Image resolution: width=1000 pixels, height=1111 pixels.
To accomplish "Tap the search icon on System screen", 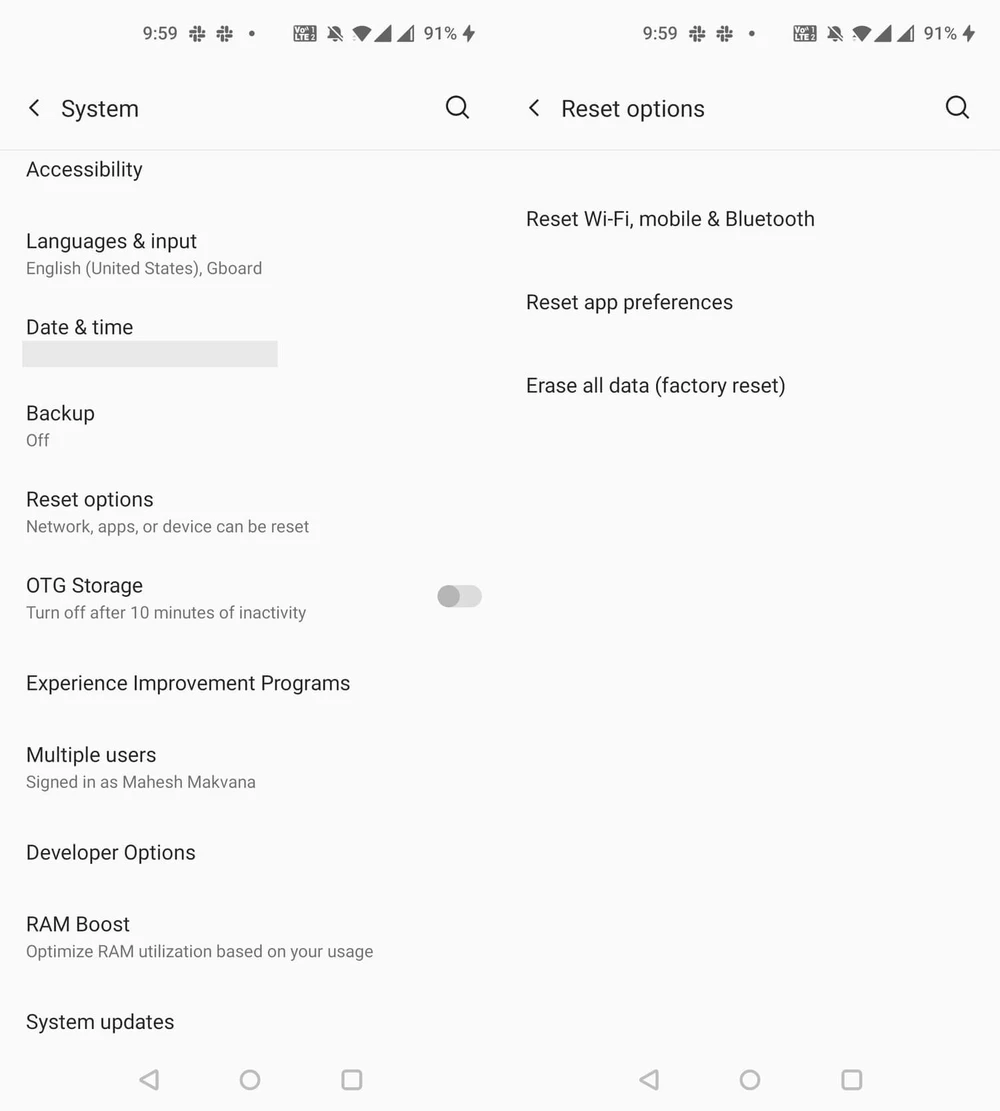I will click(457, 108).
